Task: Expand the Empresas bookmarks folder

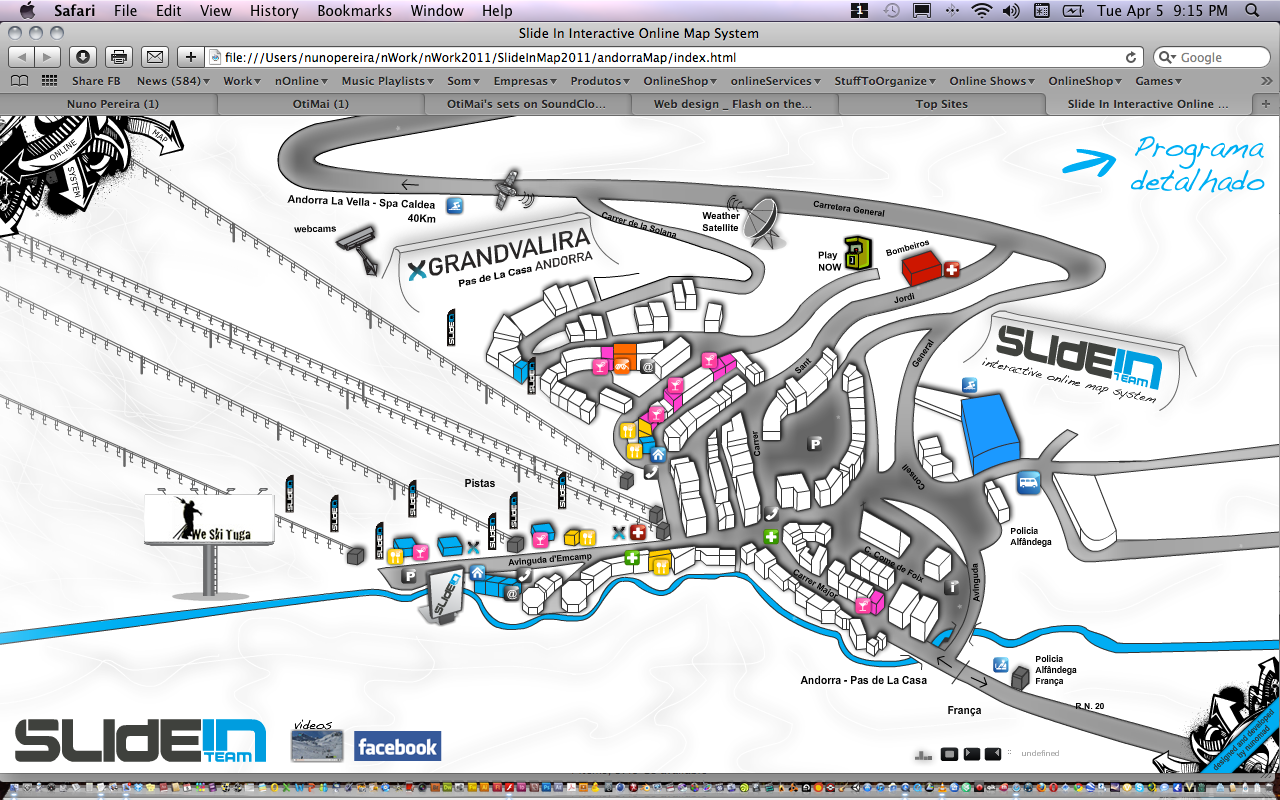Action: pyautogui.click(x=525, y=81)
